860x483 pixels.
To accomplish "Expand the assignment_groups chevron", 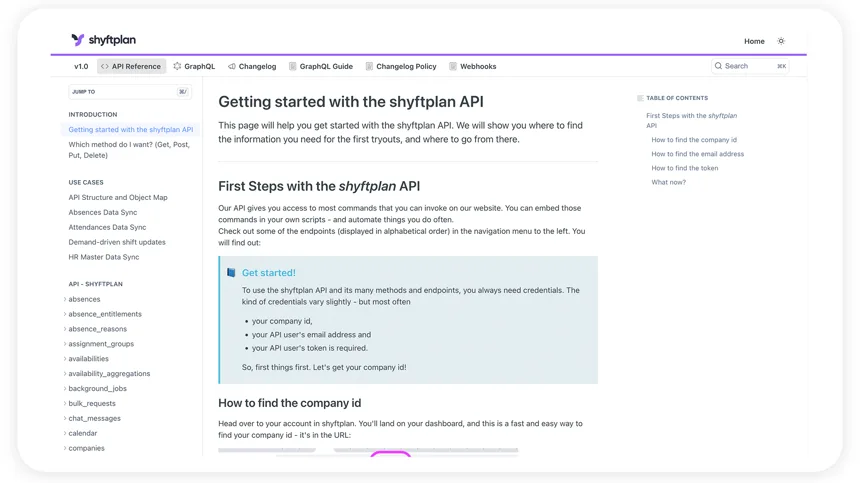I will tap(65, 344).
